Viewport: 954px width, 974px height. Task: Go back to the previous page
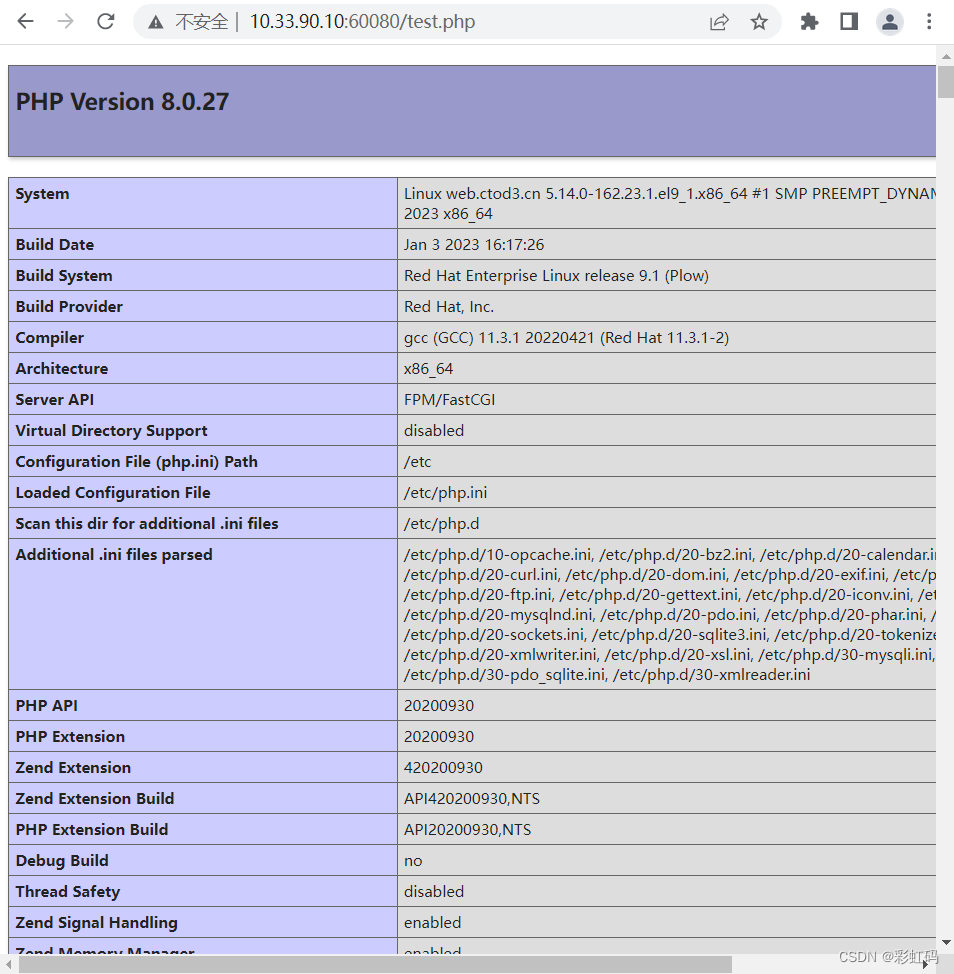pyautogui.click(x=25, y=22)
